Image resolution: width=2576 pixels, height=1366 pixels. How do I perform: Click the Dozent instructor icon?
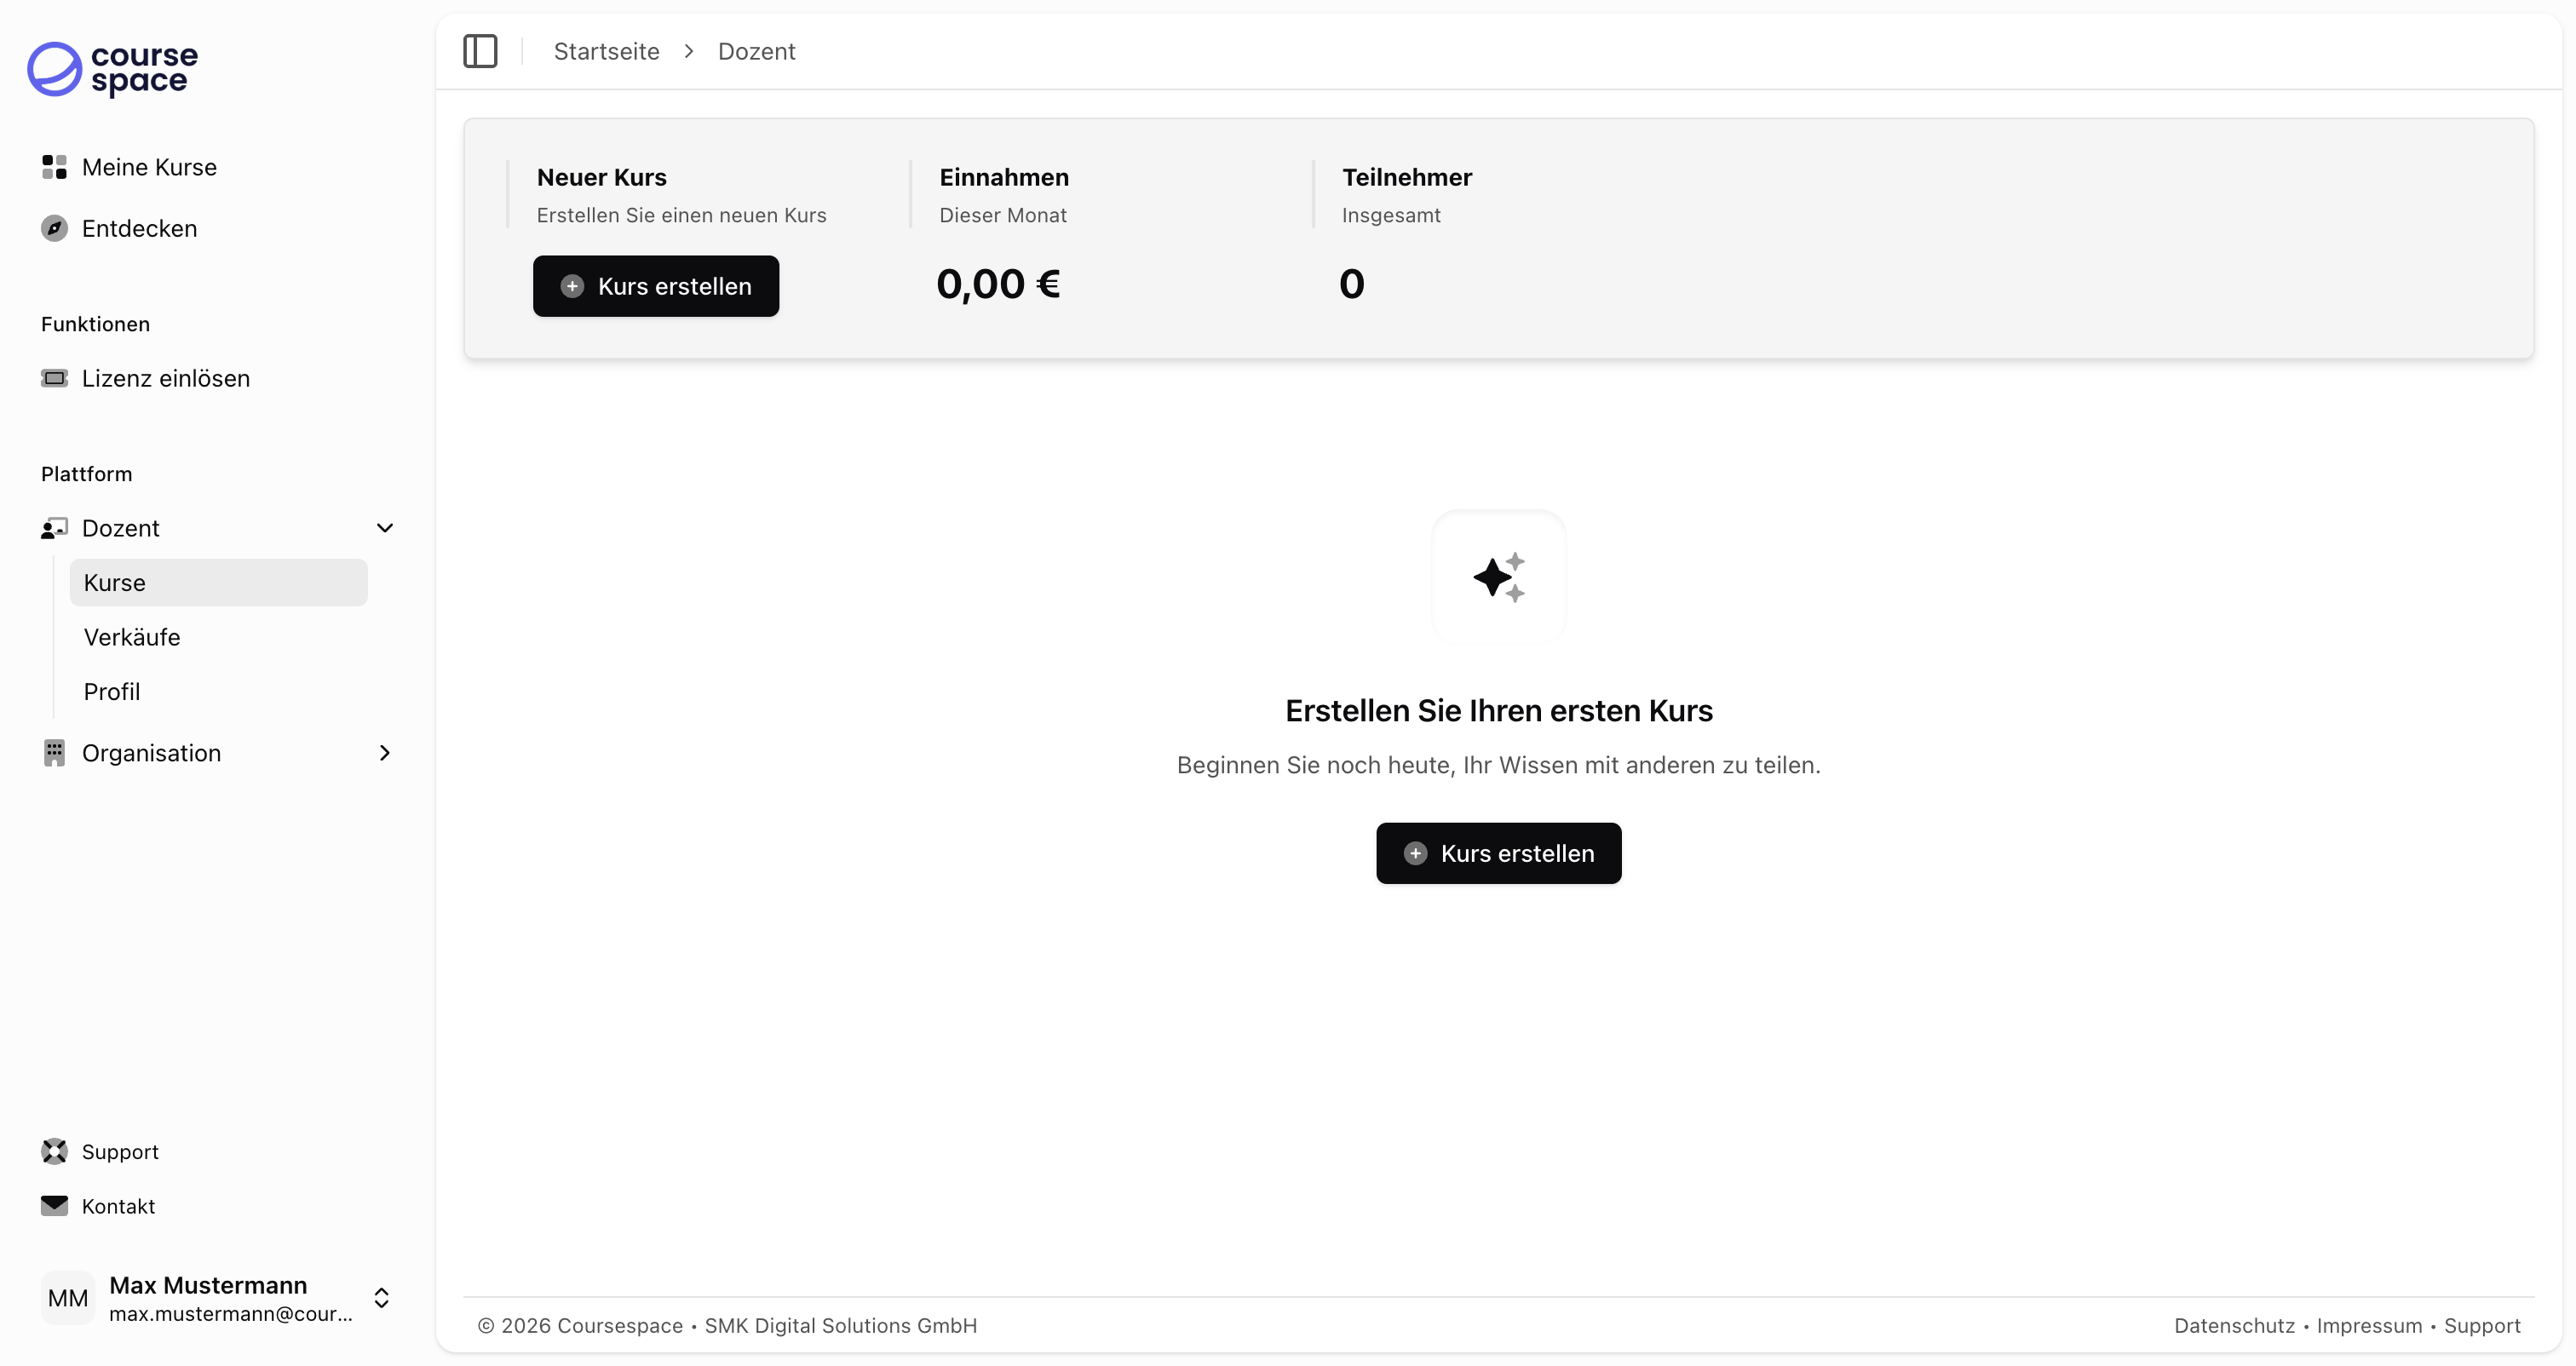tap(54, 528)
